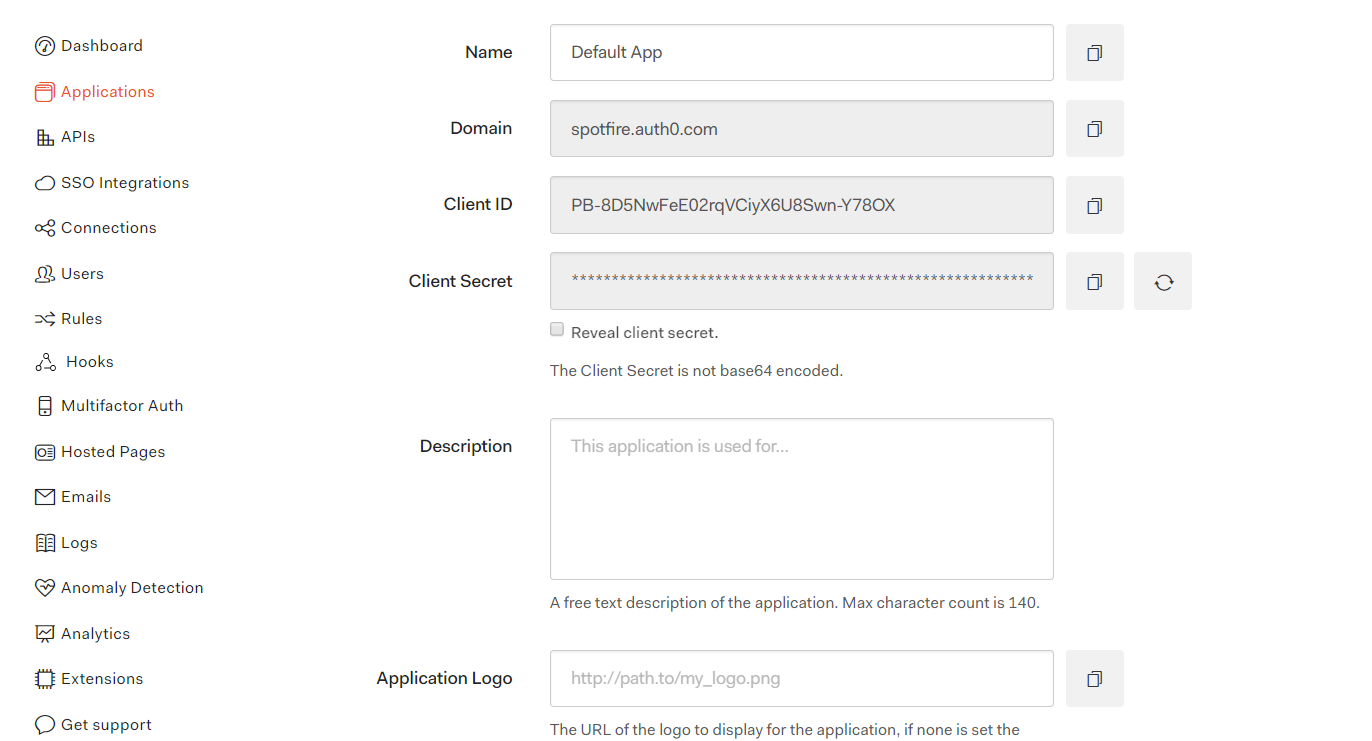Click the Users people icon
Image resolution: width=1372 pixels, height=741 pixels.
pos(45,274)
